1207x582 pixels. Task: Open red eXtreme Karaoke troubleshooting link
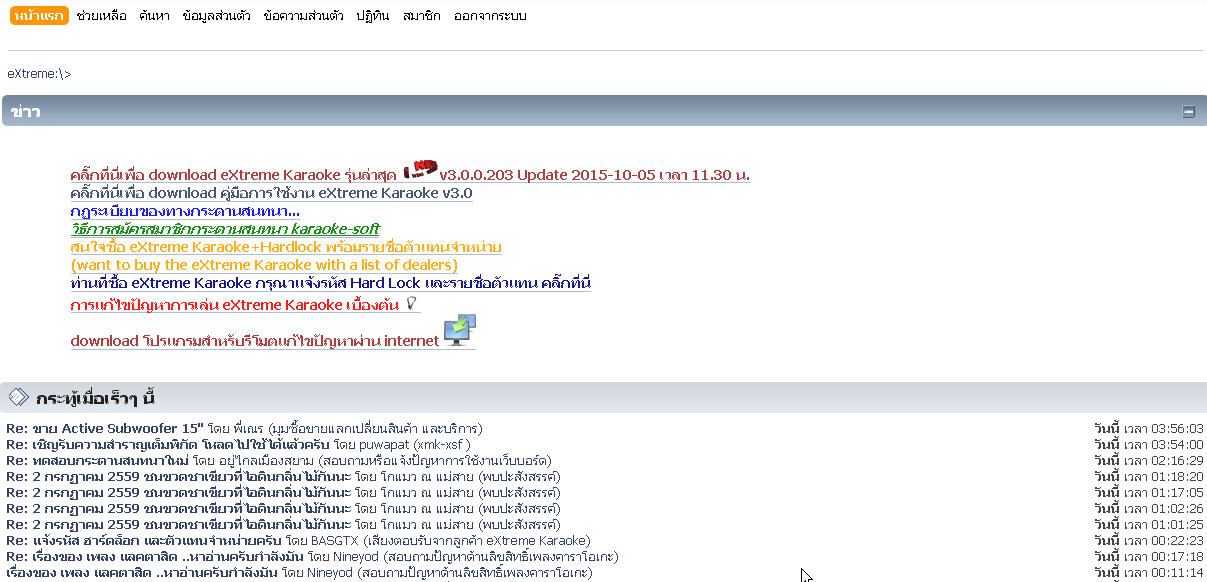point(235,305)
